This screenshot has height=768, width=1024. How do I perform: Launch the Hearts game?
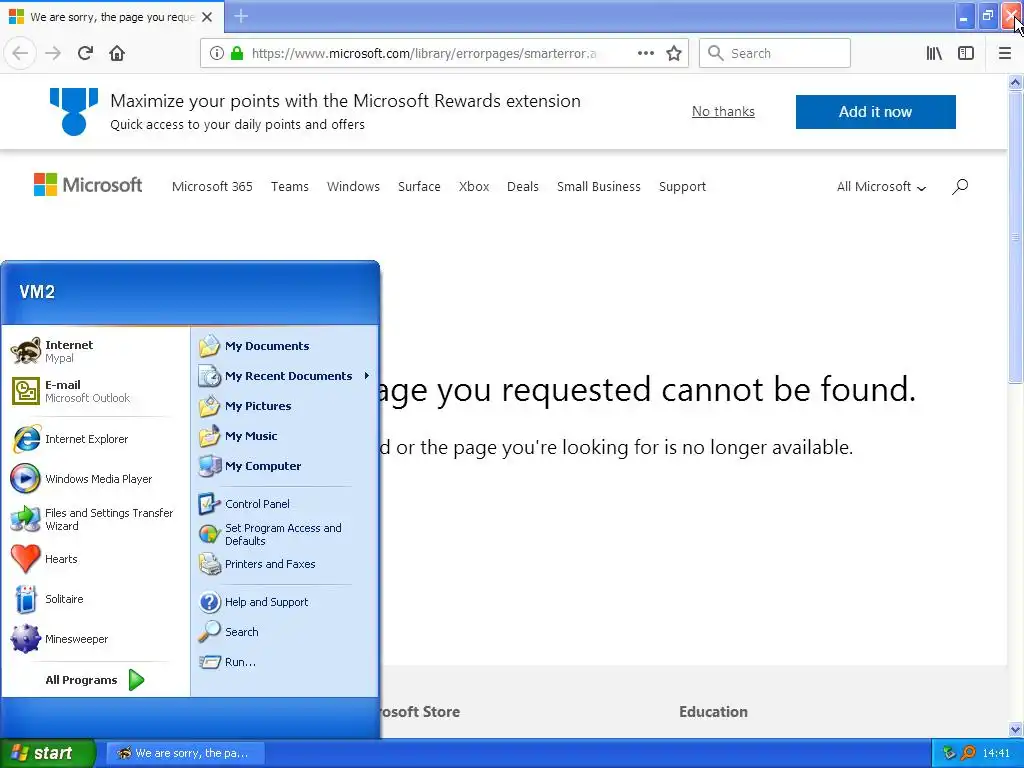click(95, 559)
